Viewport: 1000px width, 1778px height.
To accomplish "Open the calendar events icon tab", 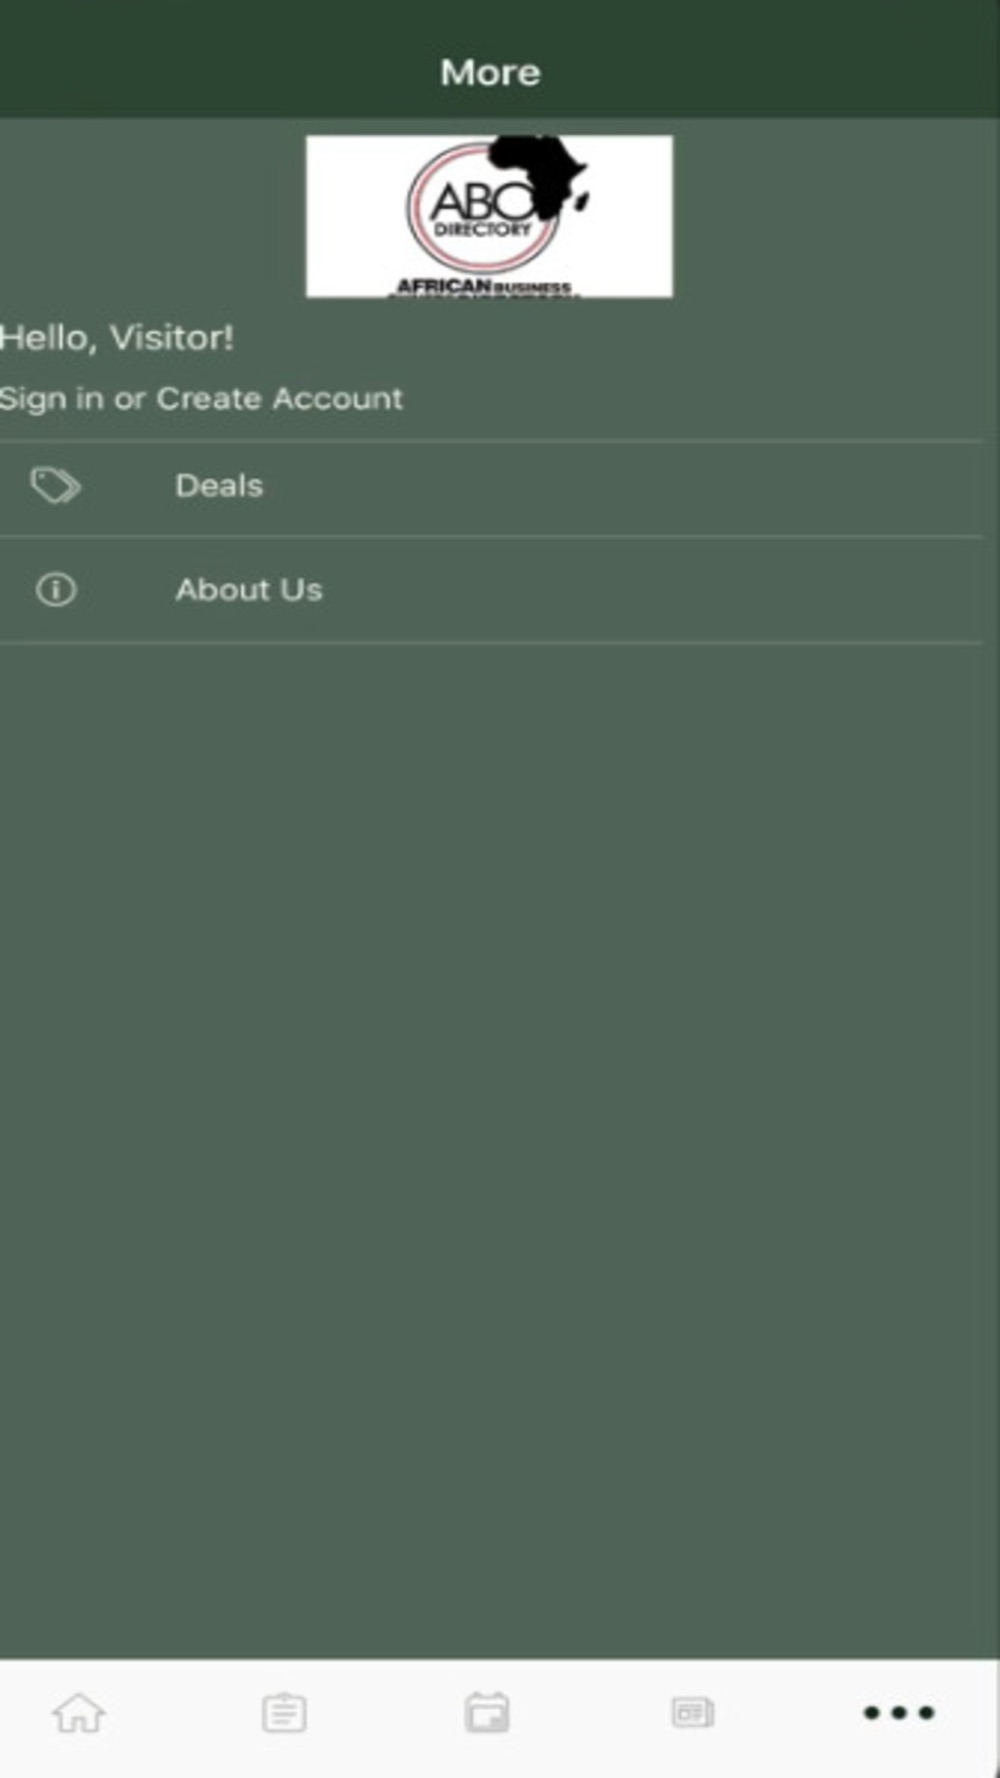I will [487, 1713].
